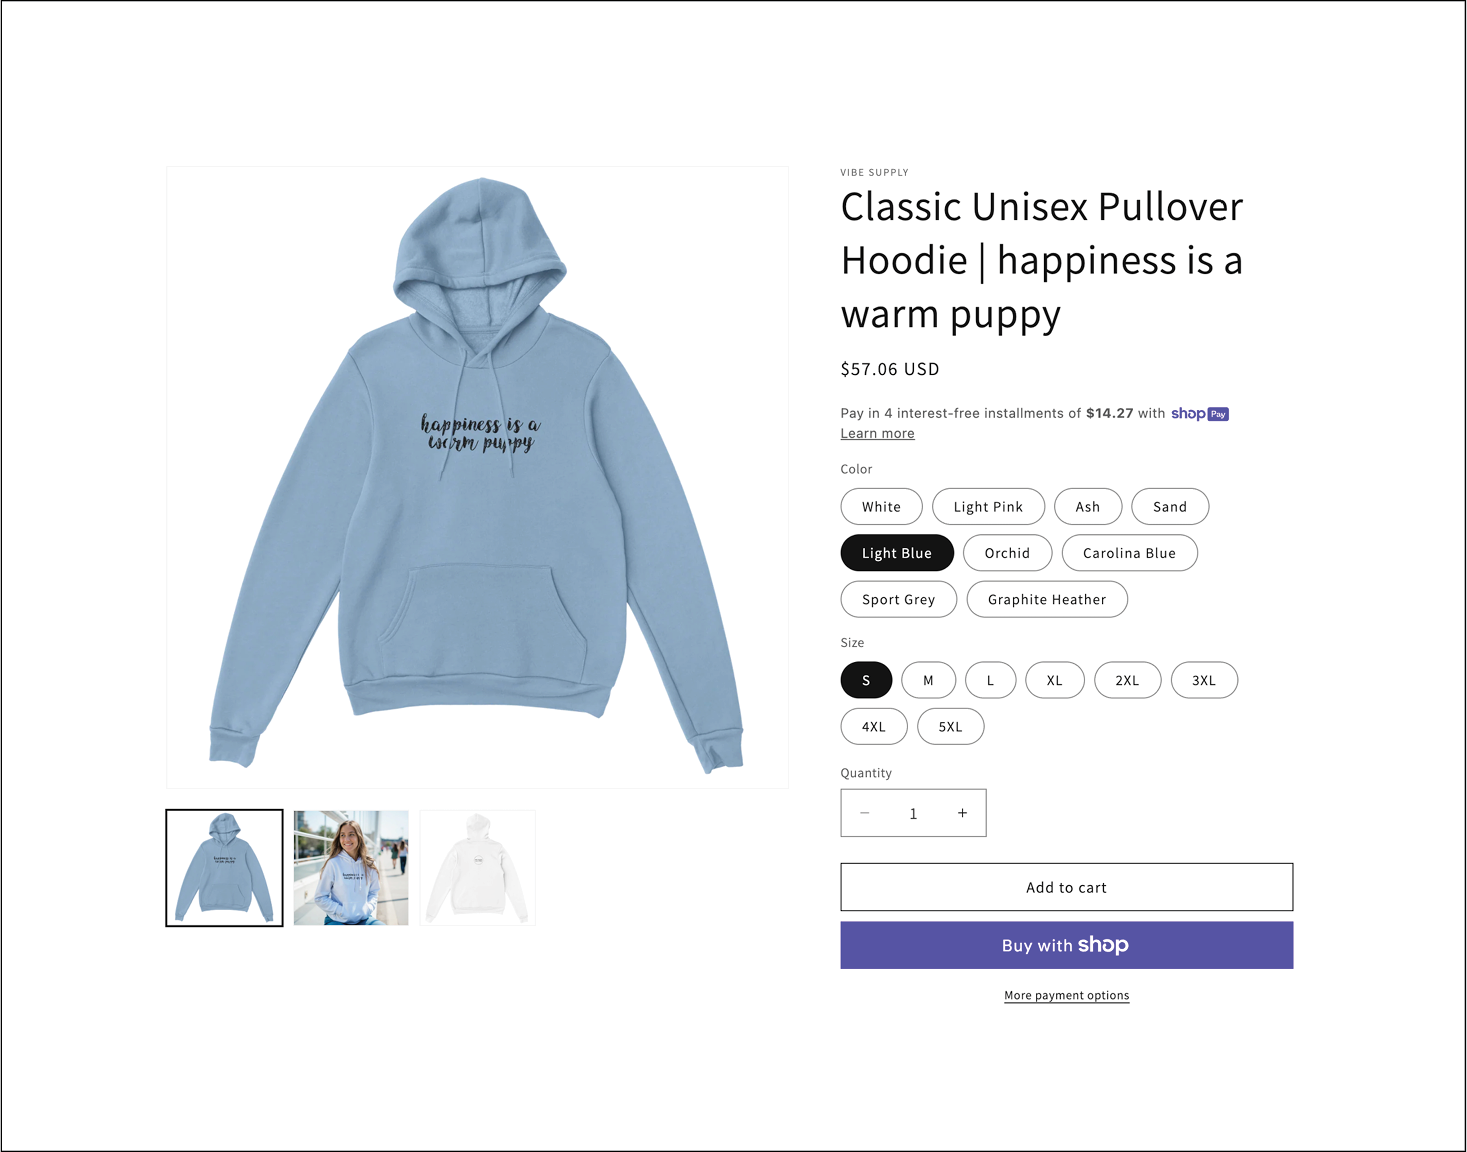This screenshot has width=1467, height=1152.
Task: Open the main light blue hoodie image
Action: (477, 477)
